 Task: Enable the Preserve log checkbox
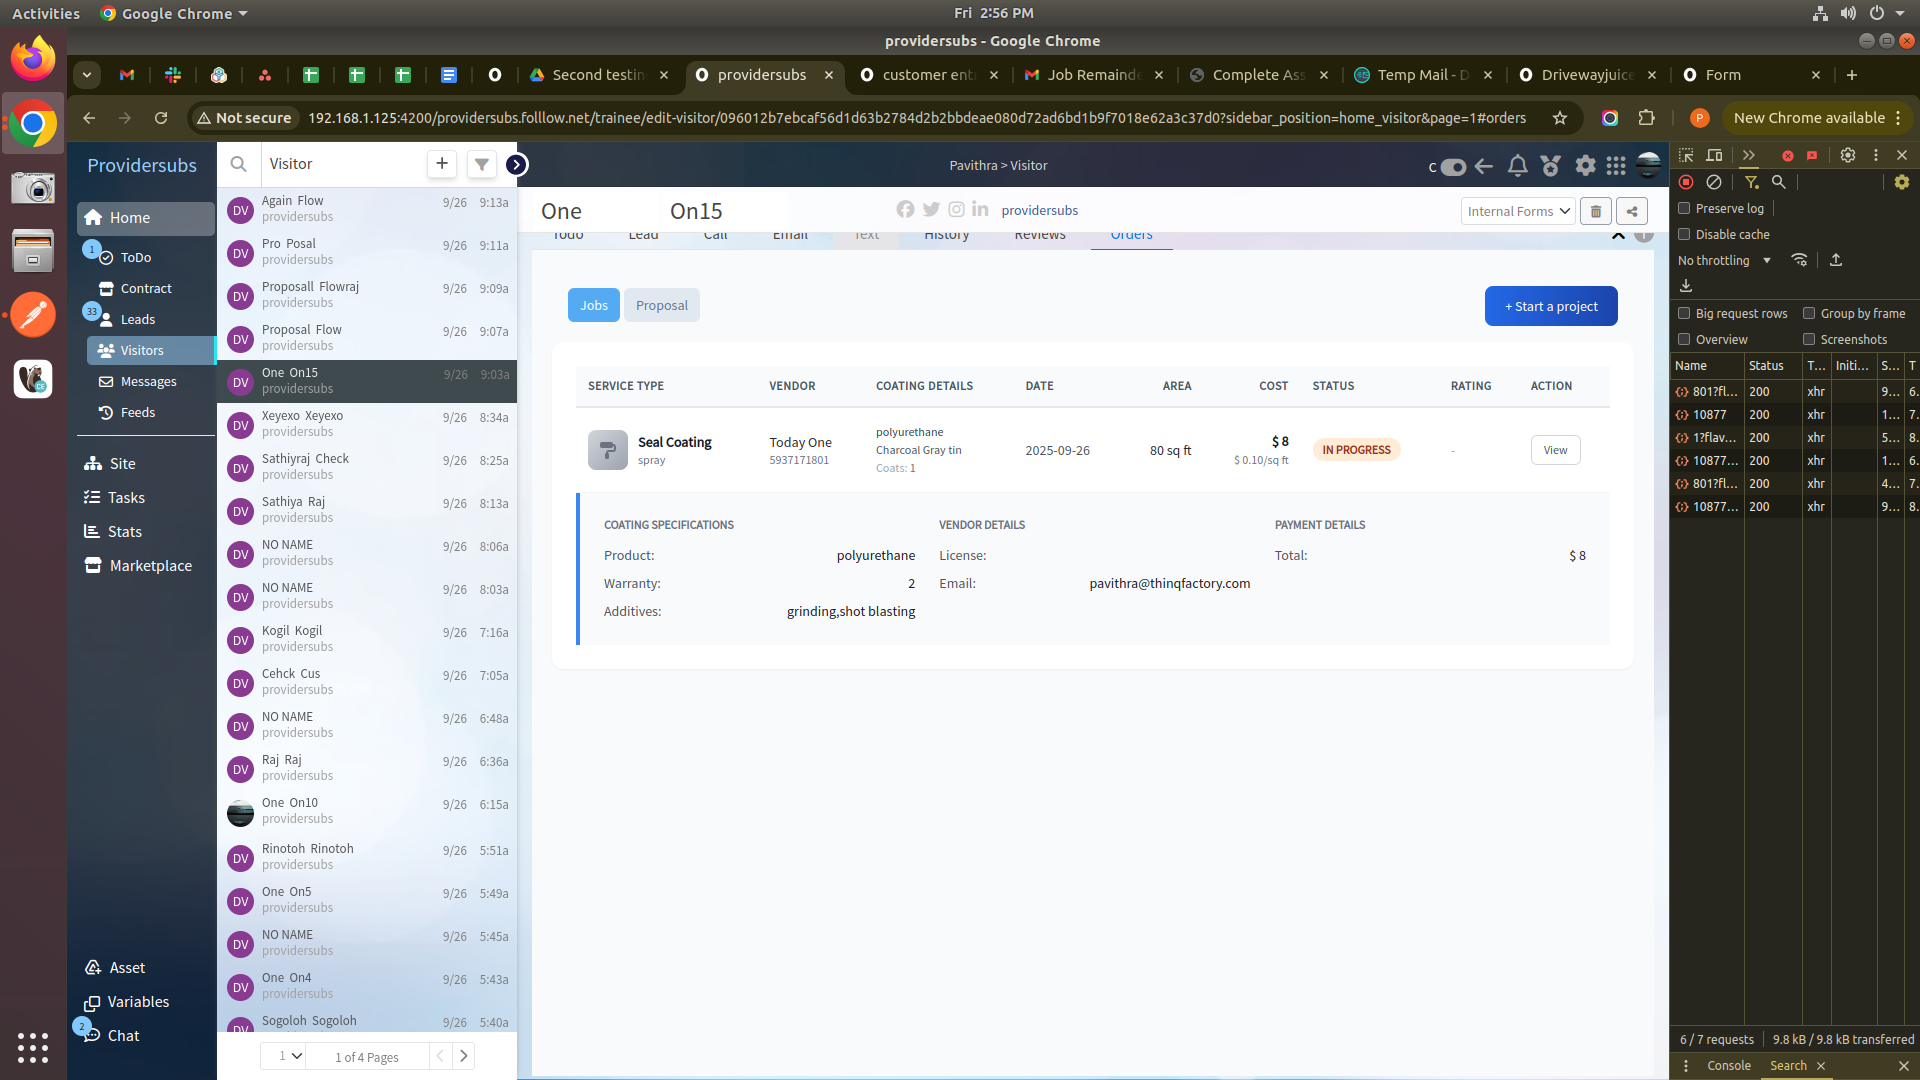tap(1684, 208)
